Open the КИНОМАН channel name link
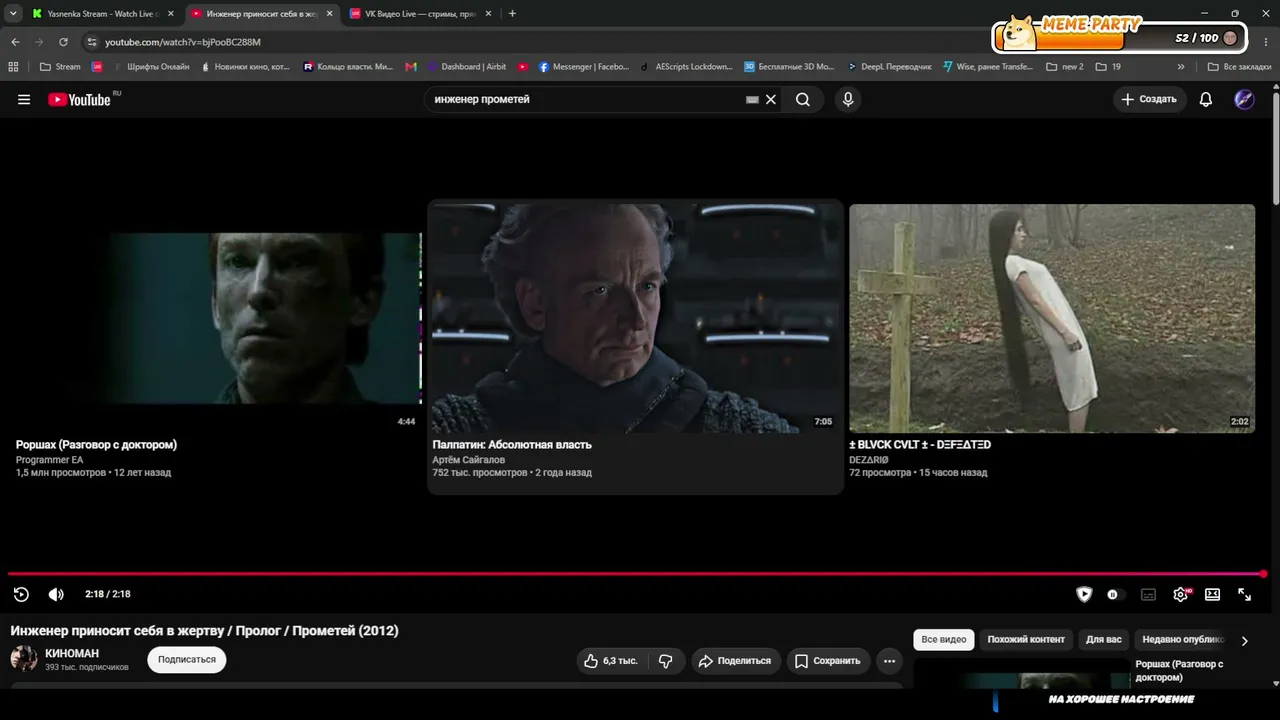 [72, 654]
